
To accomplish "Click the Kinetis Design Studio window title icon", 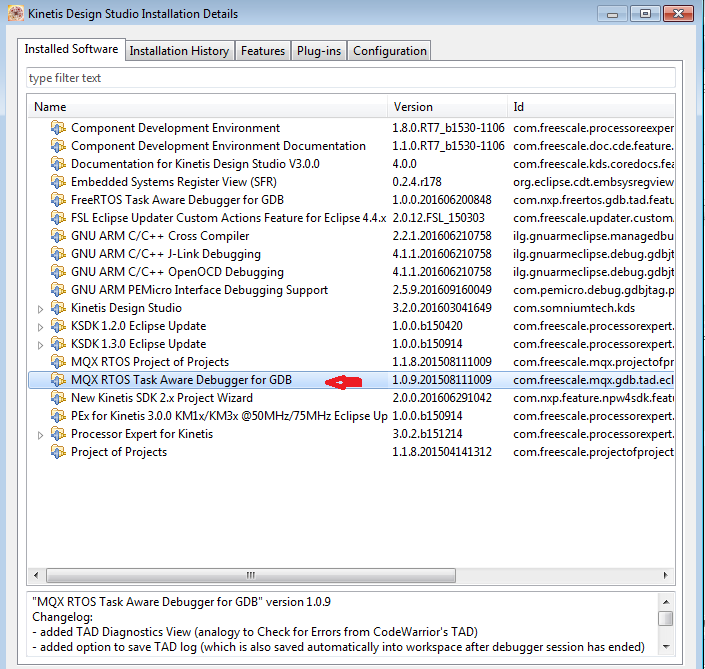I will pos(16,13).
